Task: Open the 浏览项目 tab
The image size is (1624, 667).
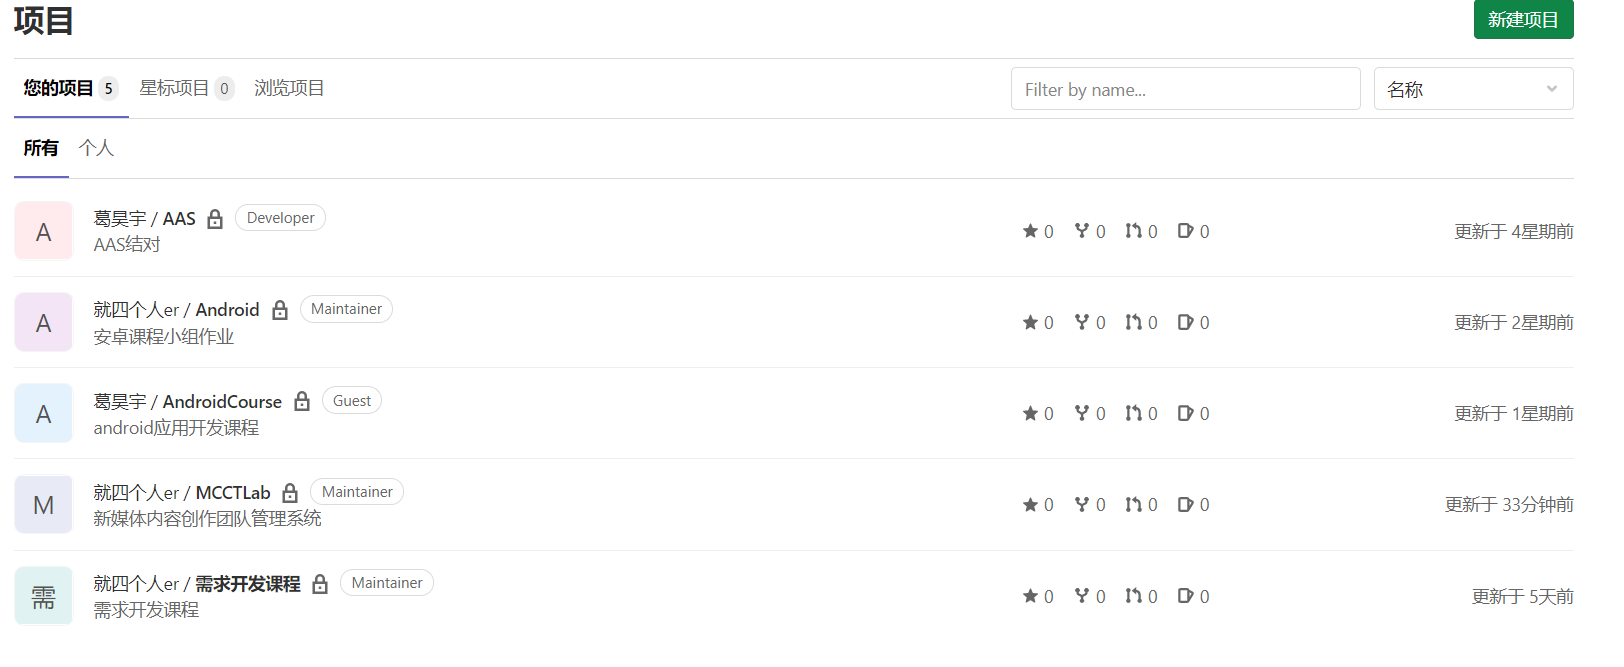Action: click(289, 88)
